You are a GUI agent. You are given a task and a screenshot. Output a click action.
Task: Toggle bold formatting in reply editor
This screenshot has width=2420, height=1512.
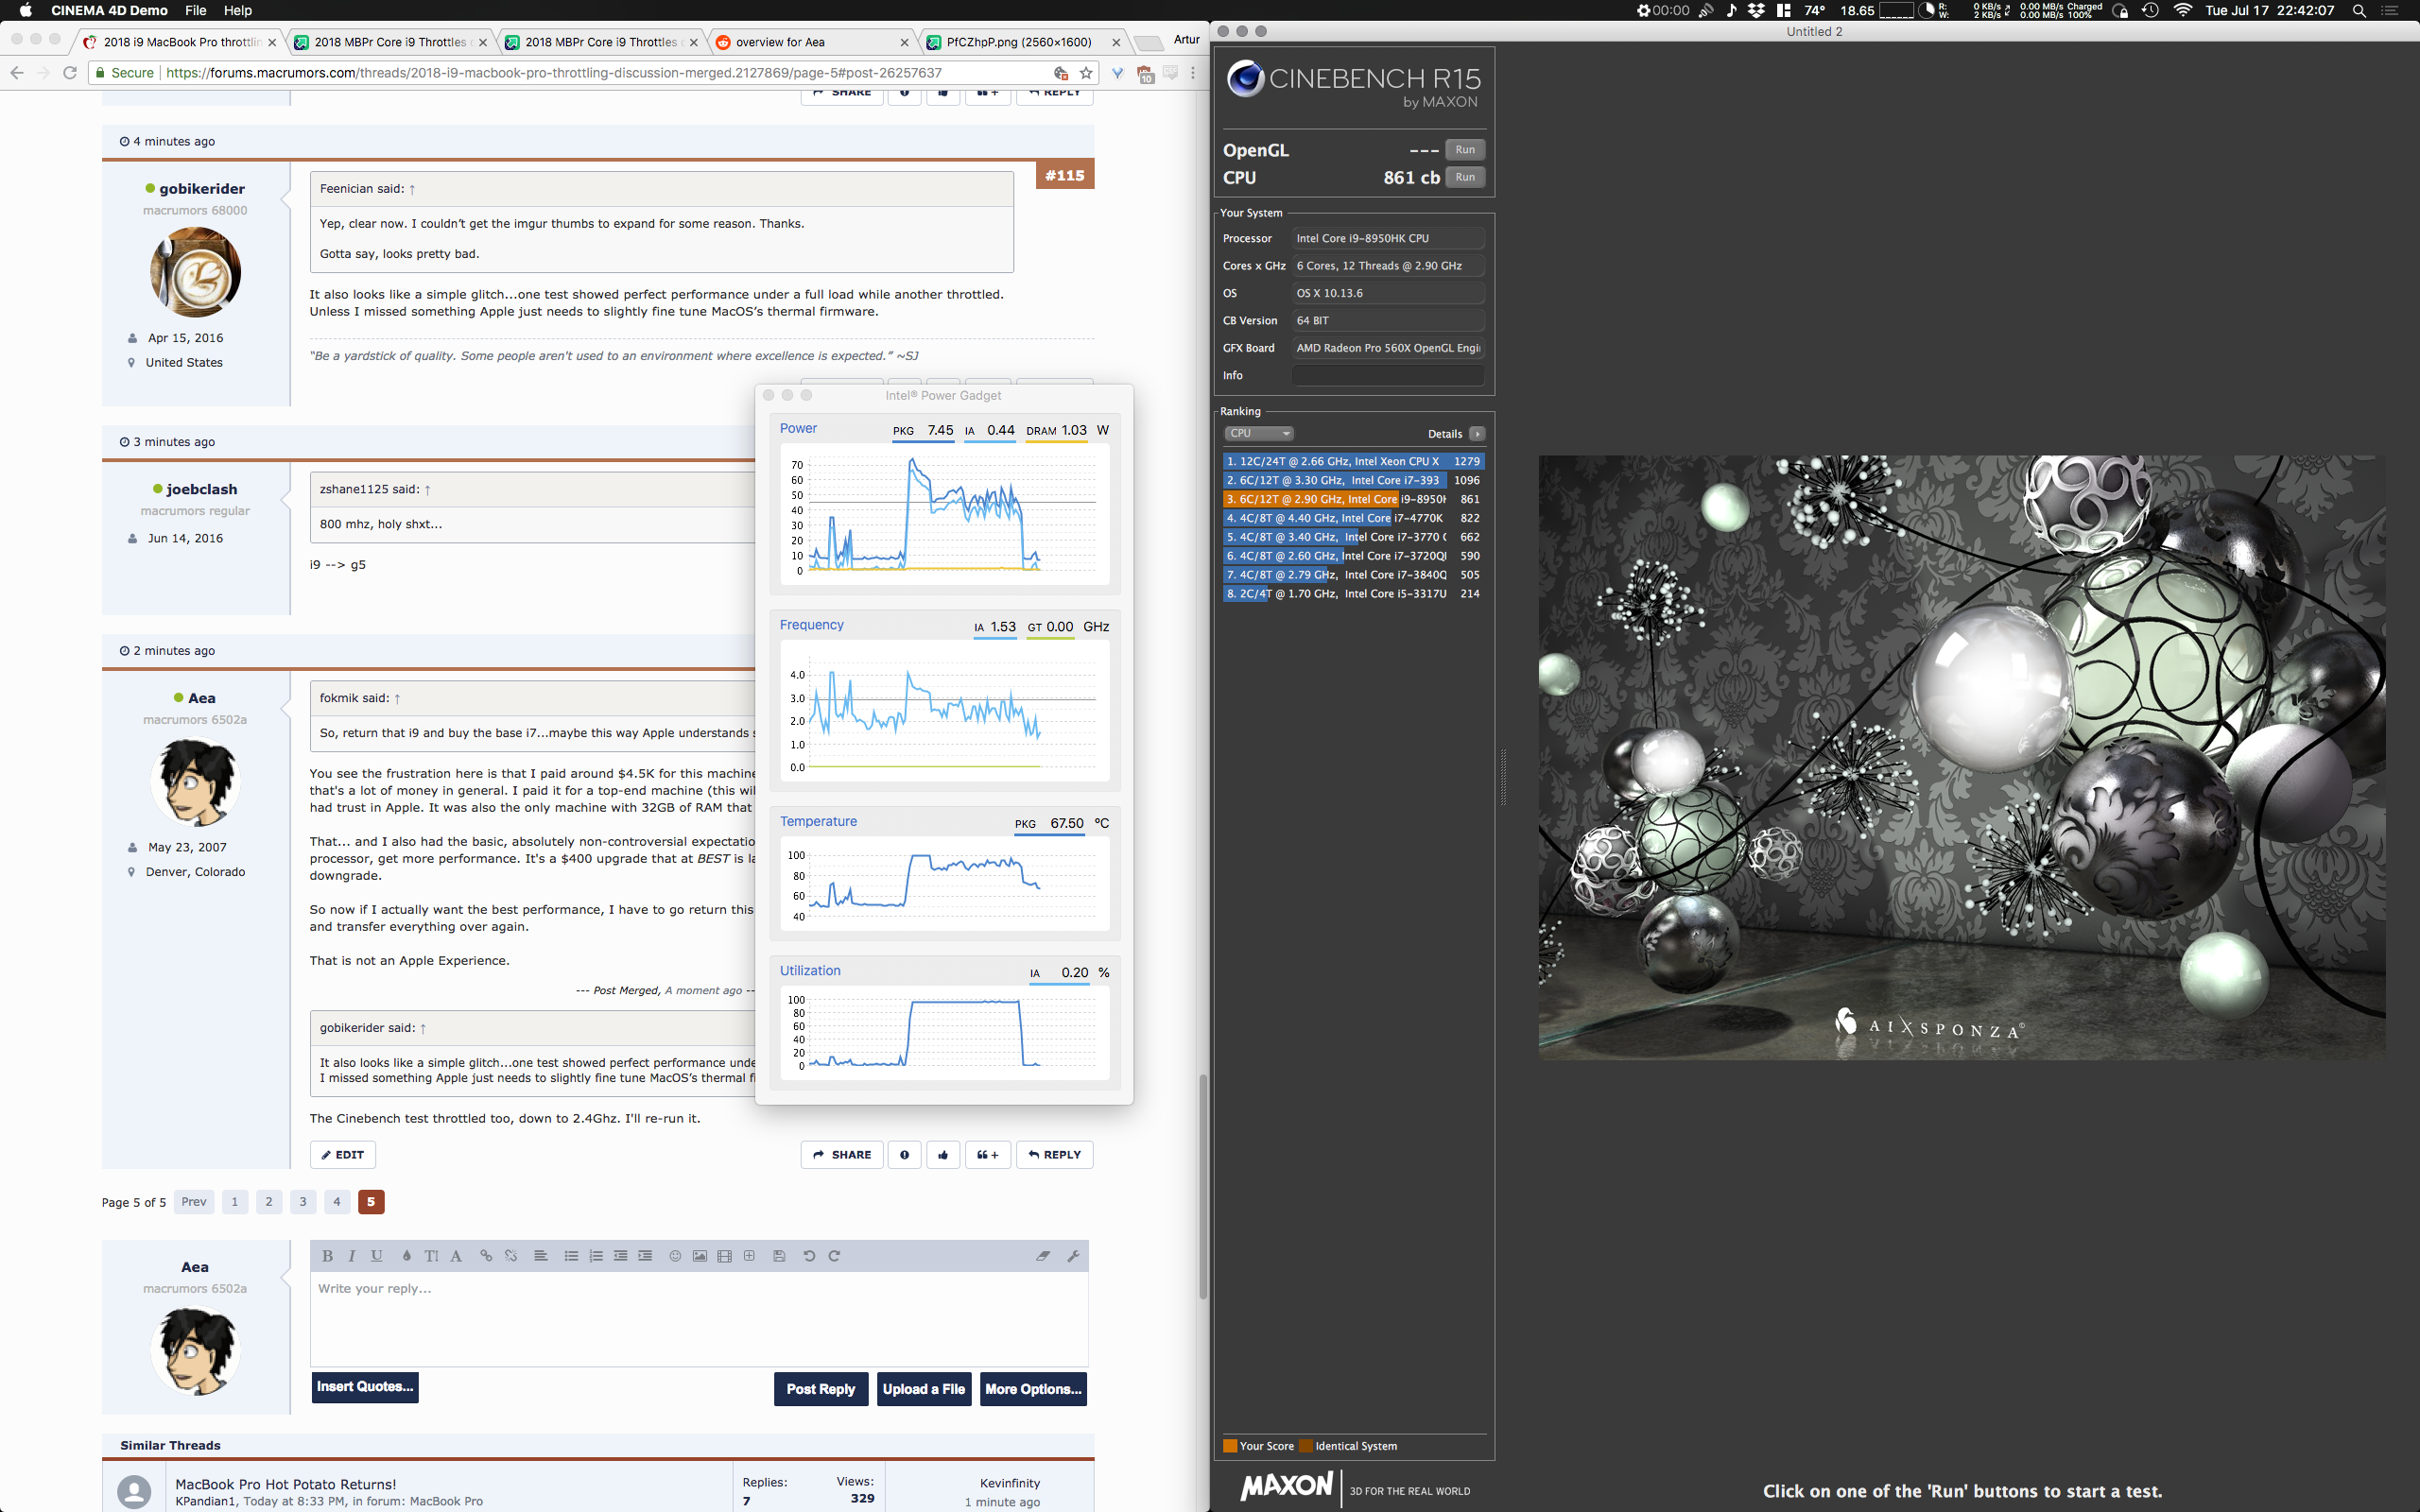point(327,1256)
